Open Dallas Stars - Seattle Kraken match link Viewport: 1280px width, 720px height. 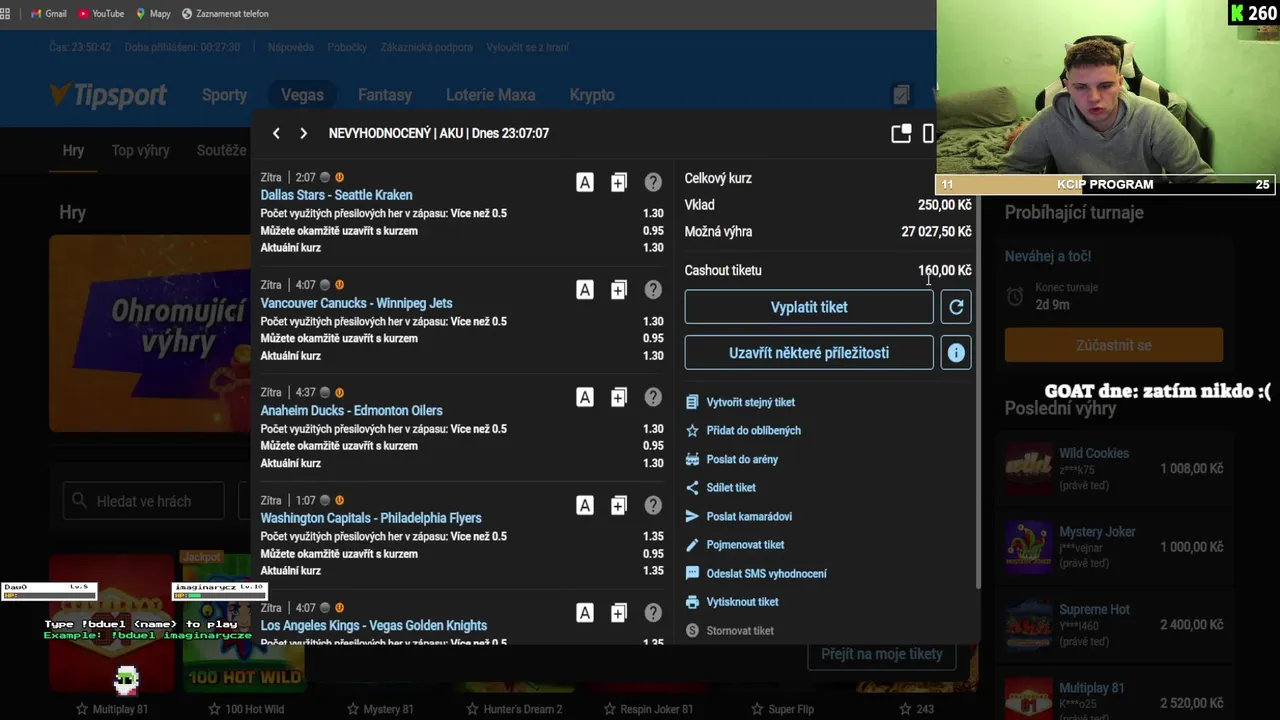336,195
